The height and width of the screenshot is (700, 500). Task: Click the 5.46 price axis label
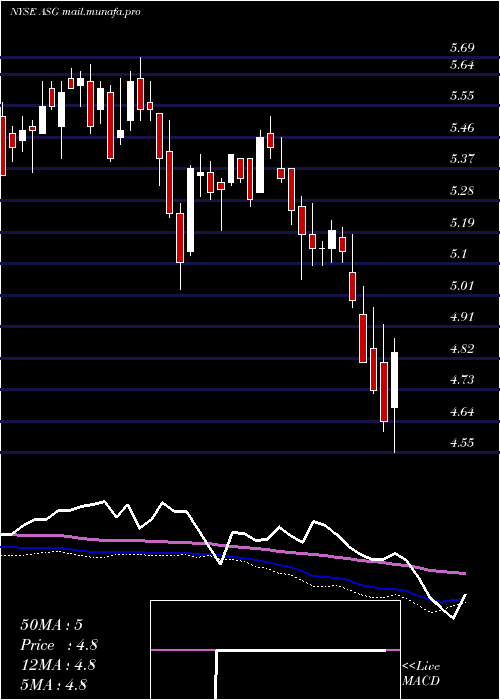(462, 128)
